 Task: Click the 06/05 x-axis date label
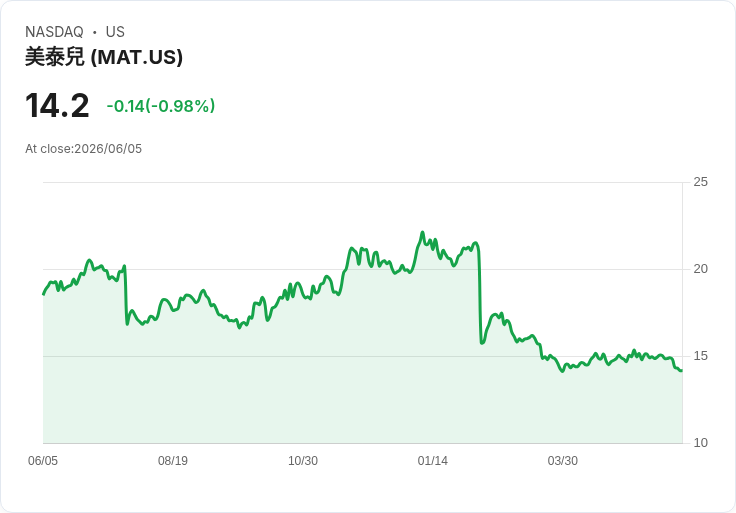[43, 460]
